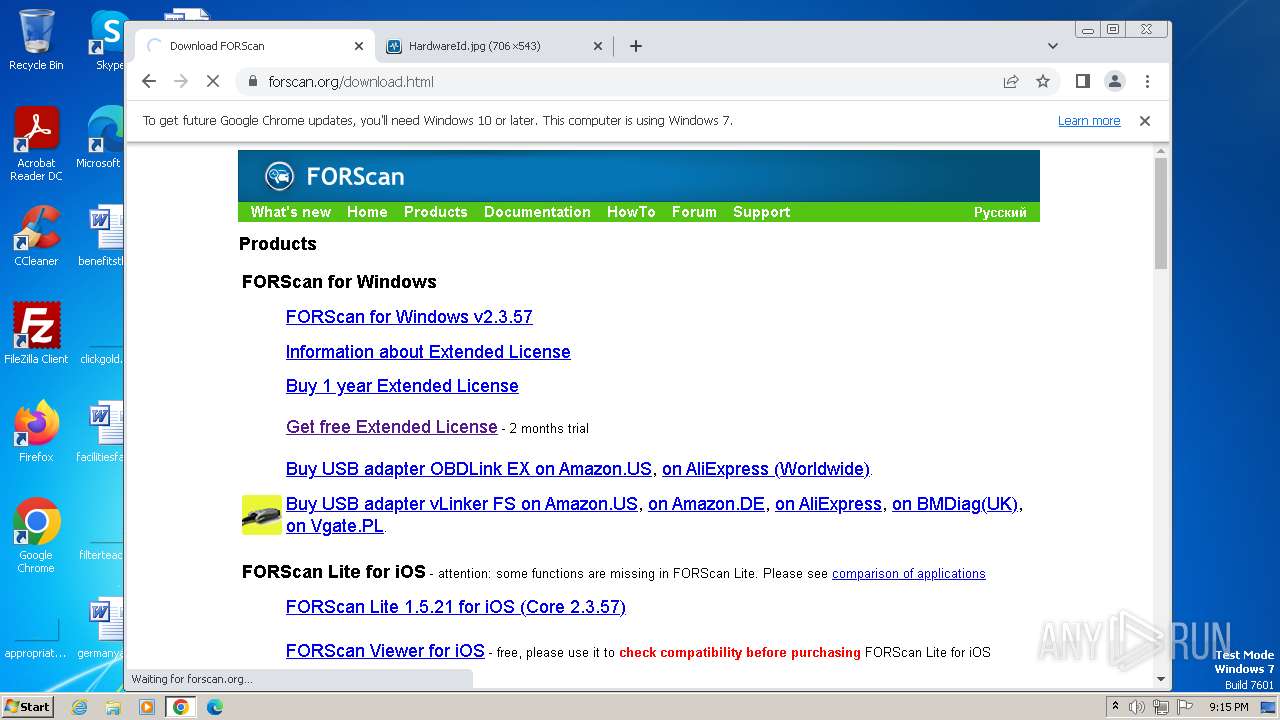
Task: Stop loading the page with the X icon
Action: tap(213, 81)
